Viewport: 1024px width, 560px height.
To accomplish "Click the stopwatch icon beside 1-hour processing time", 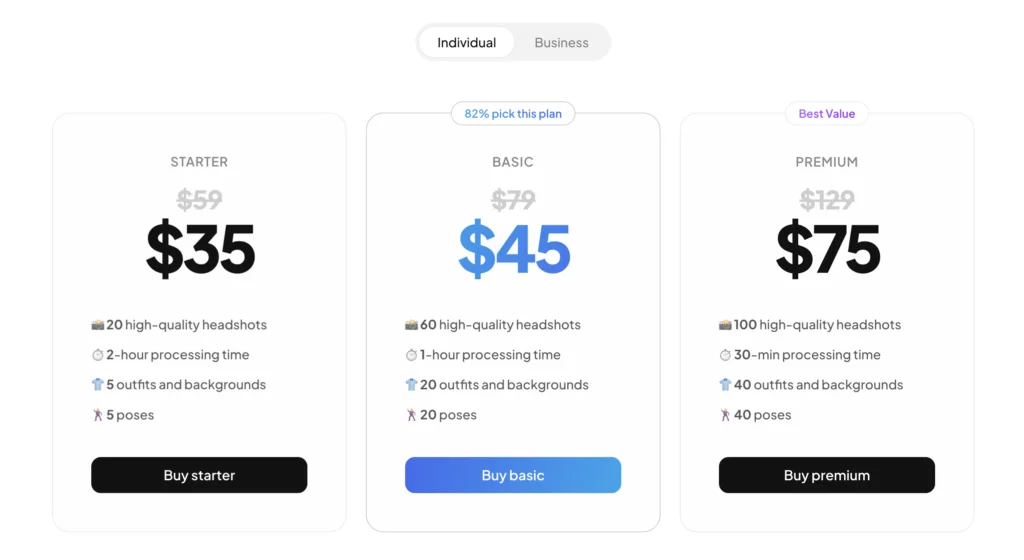I will (411, 355).
